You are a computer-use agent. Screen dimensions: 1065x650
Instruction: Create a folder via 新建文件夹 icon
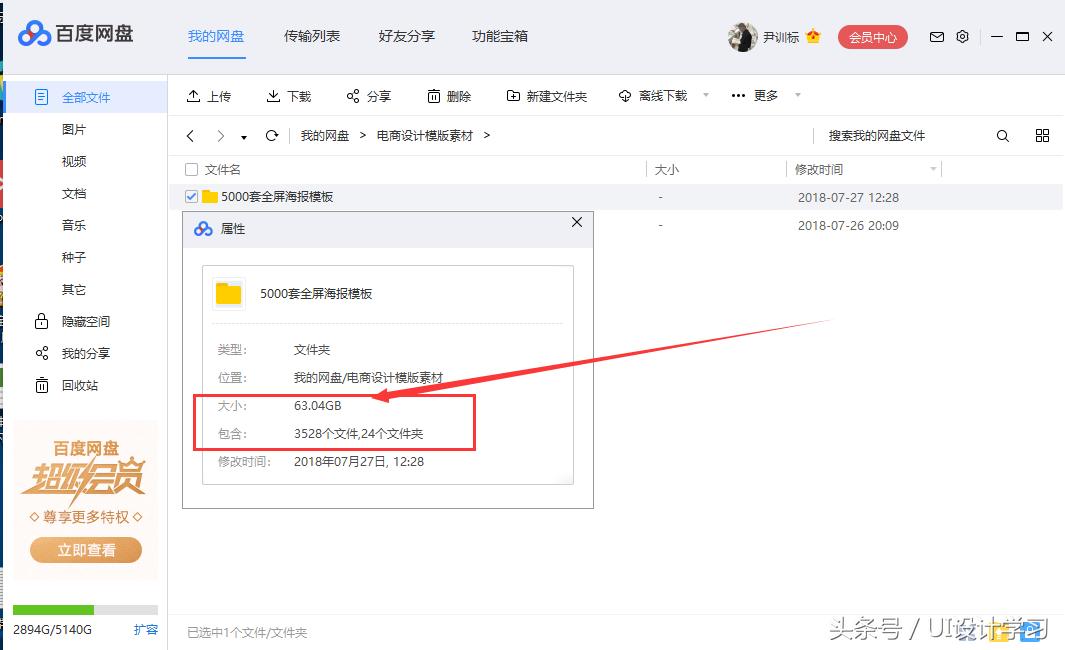click(x=516, y=95)
